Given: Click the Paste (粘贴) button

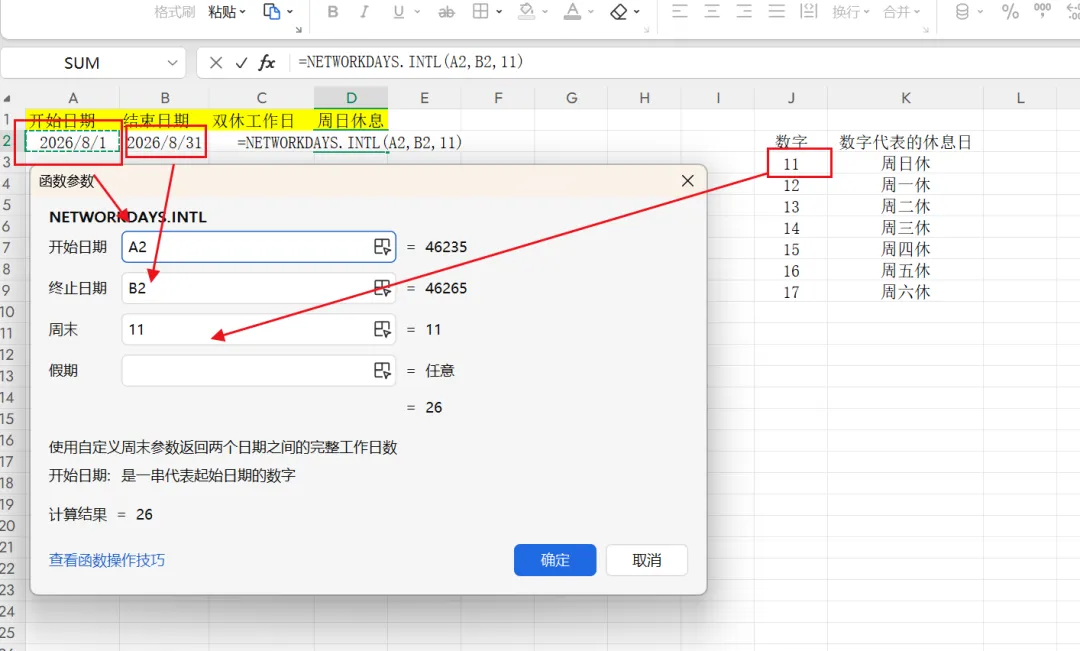Looking at the screenshot, I should coord(222,12).
